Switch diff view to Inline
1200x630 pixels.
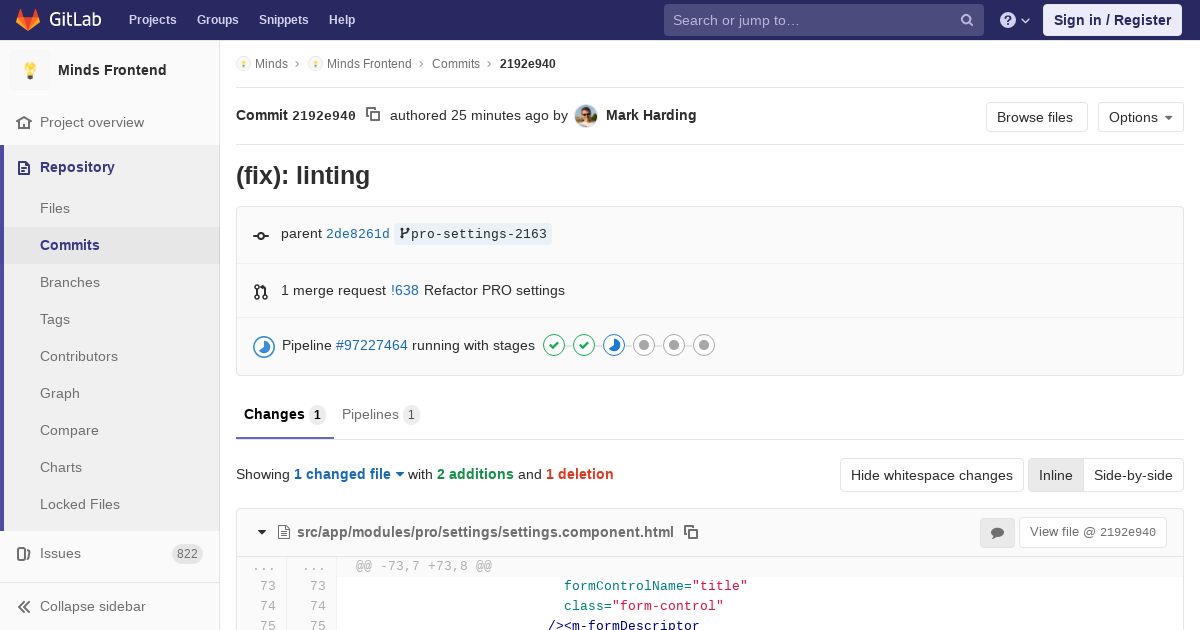(1055, 475)
